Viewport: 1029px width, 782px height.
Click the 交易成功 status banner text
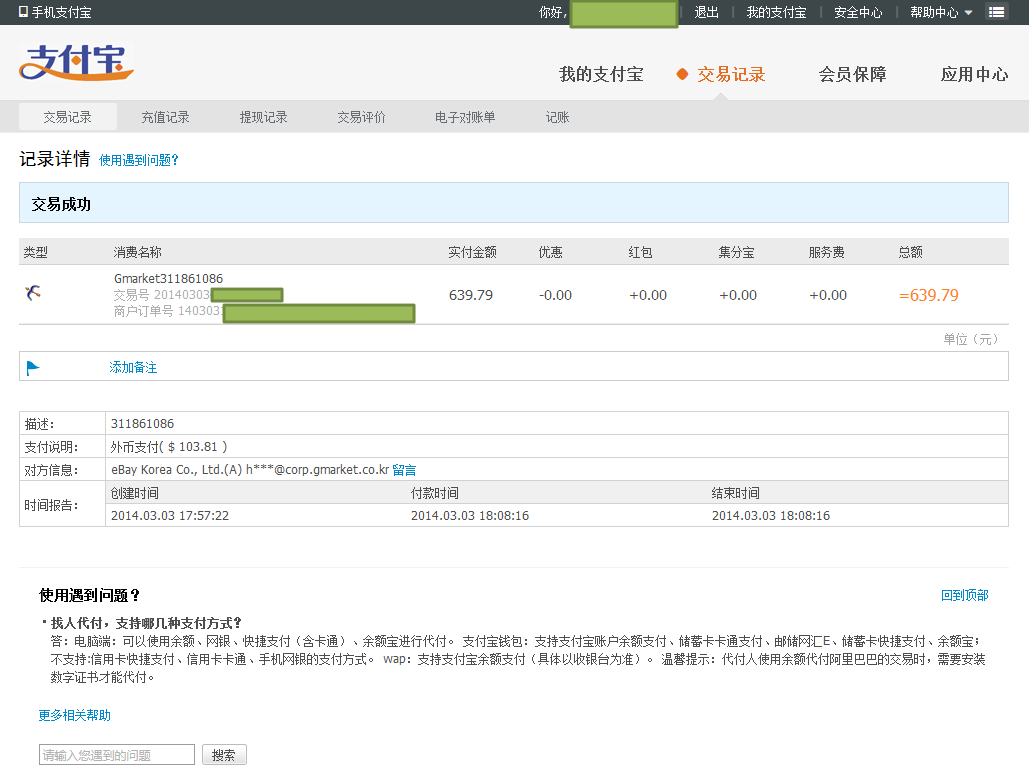(61, 204)
